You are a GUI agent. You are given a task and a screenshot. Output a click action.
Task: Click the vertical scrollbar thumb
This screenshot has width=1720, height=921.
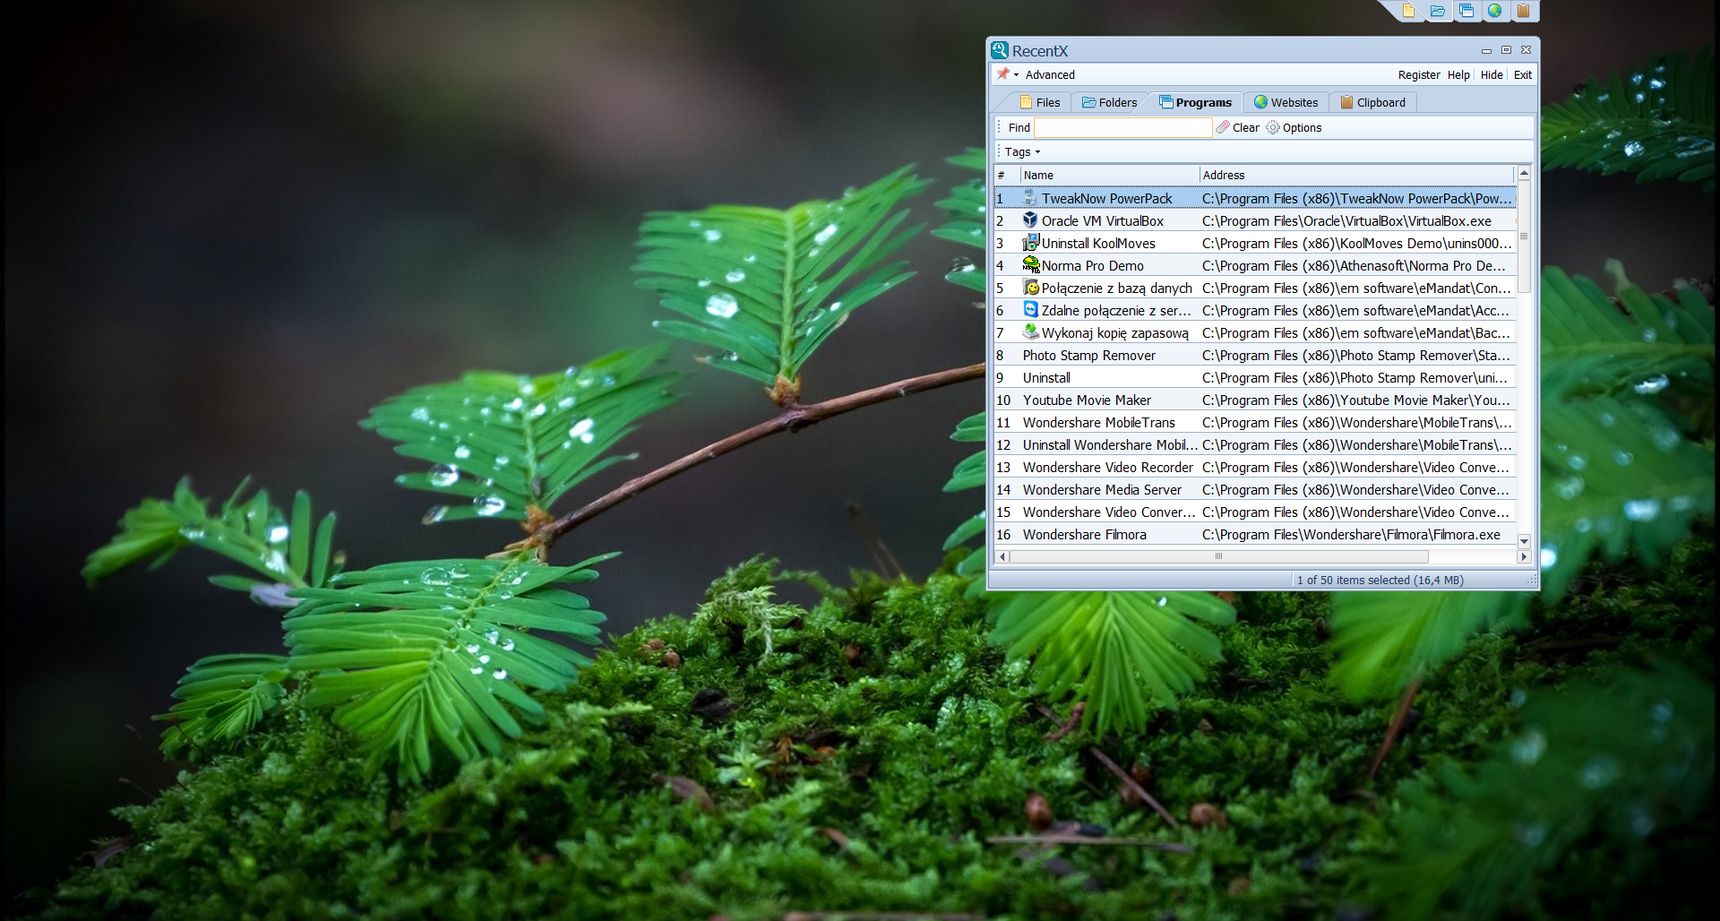tap(1524, 237)
